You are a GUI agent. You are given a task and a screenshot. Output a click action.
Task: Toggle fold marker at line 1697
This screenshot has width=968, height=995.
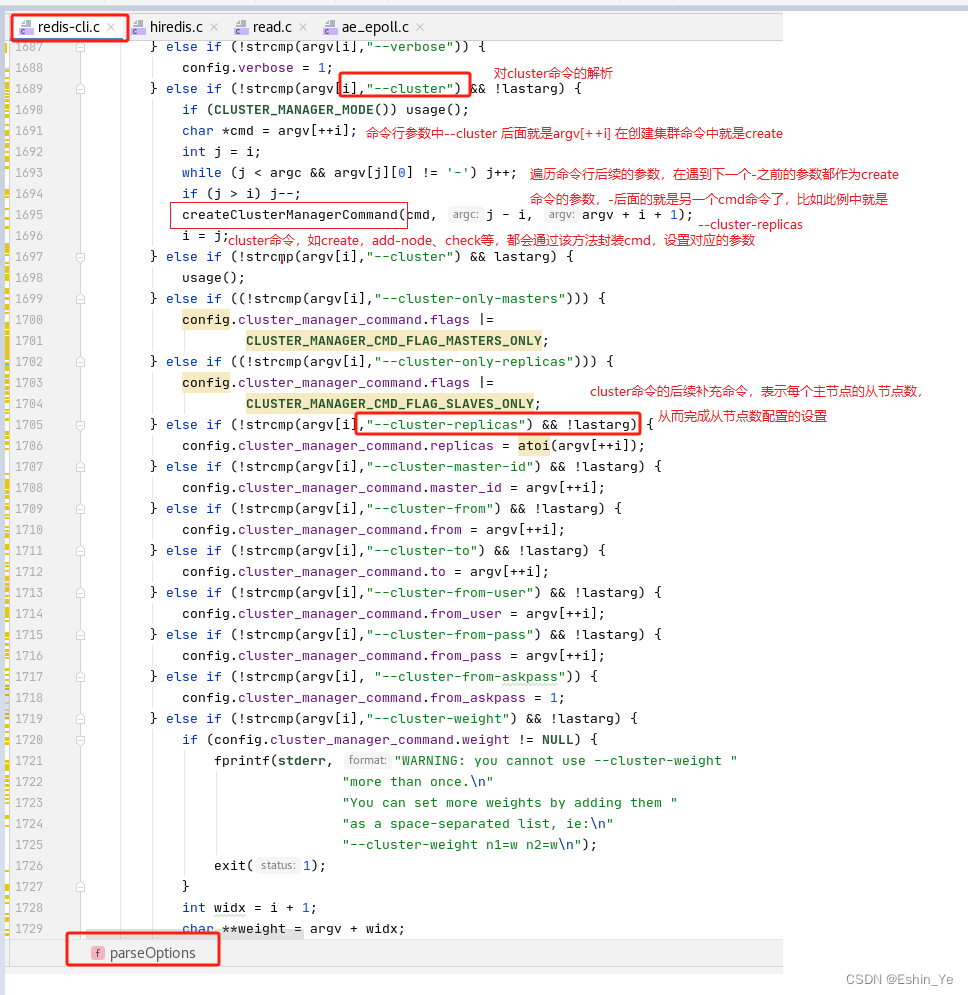[81, 258]
